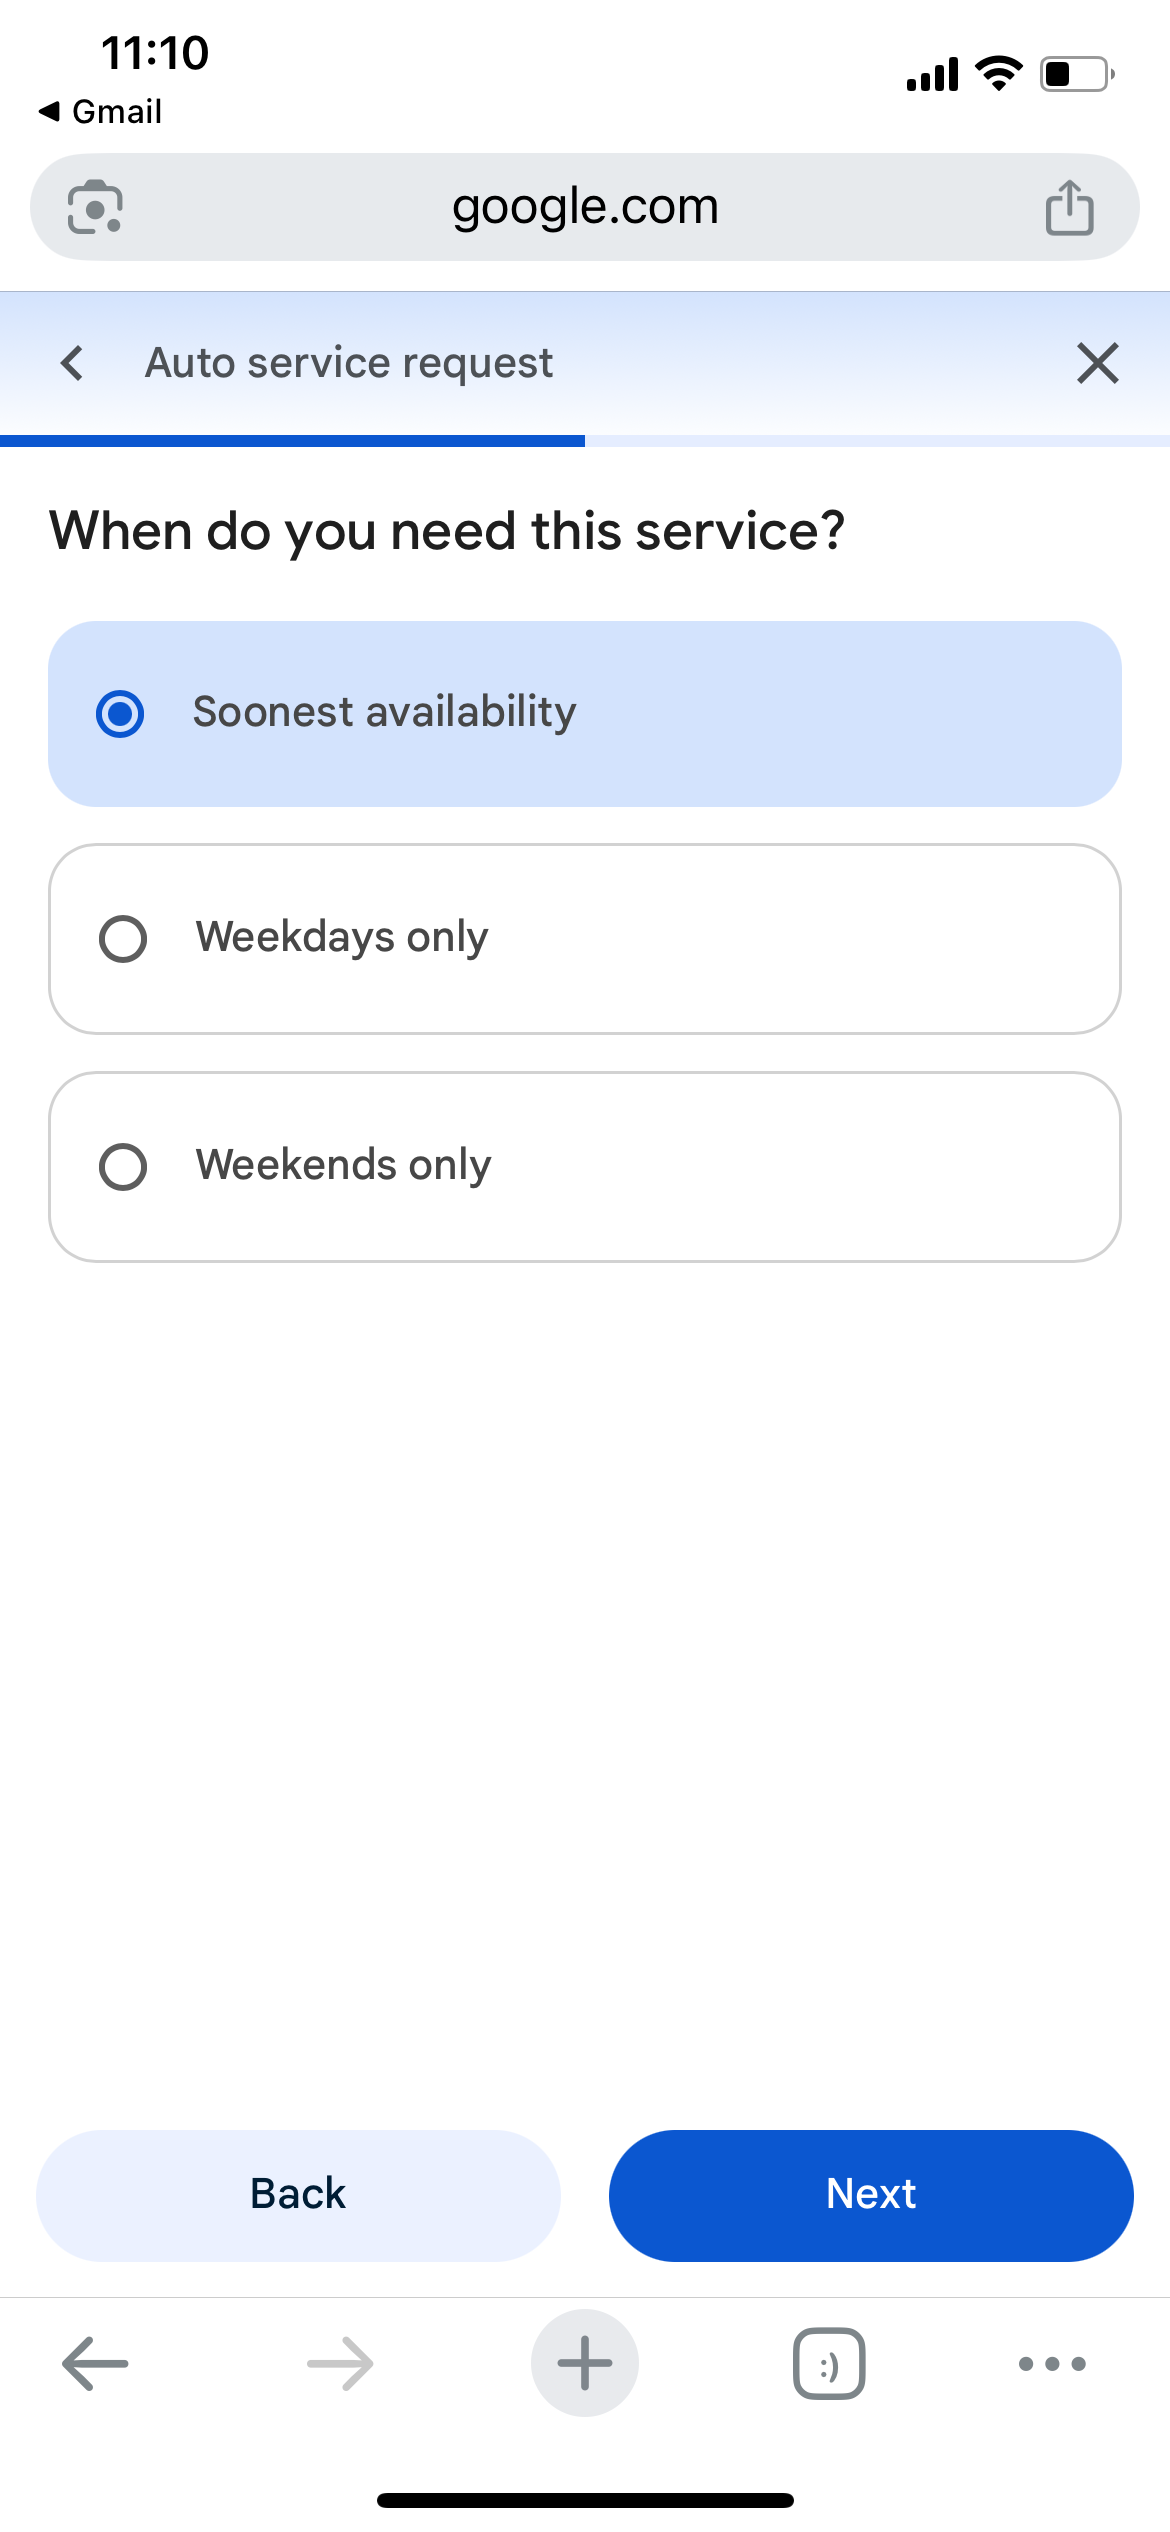This screenshot has height=2532, width=1170.
Task: Tap the form progress bar
Action: (x=585, y=441)
